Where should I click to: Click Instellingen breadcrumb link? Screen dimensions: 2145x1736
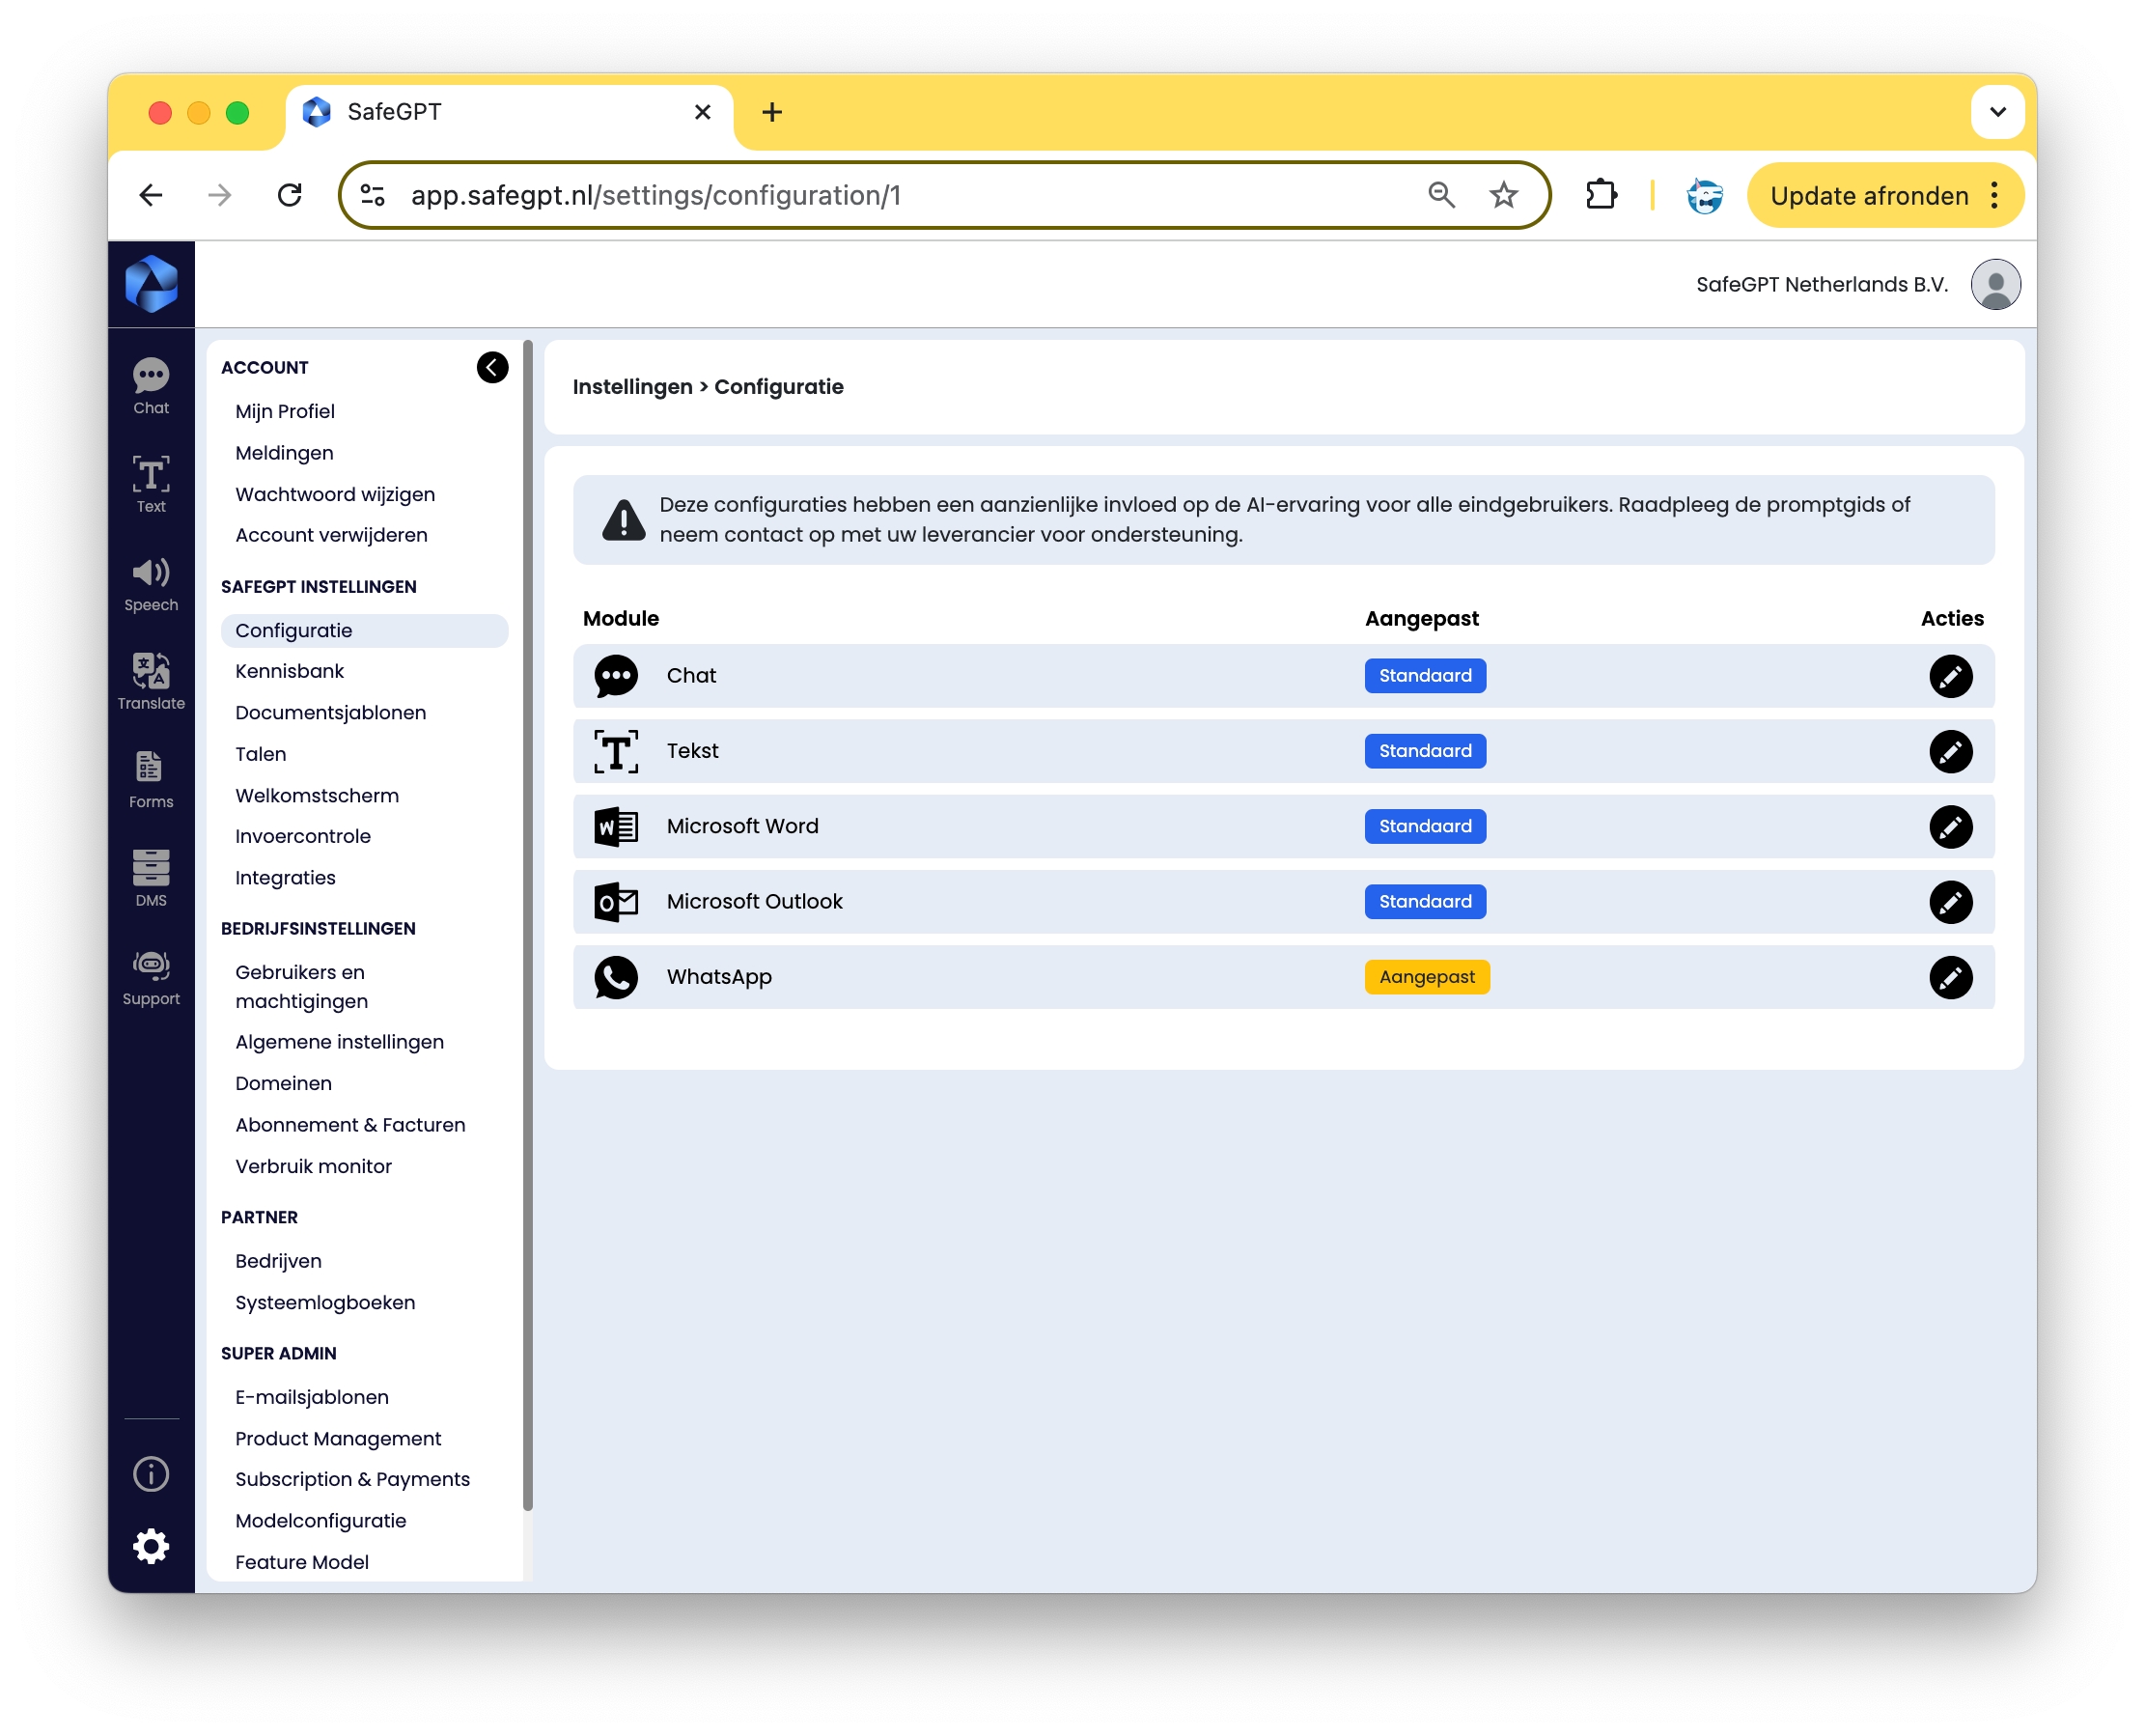pos(632,387)
